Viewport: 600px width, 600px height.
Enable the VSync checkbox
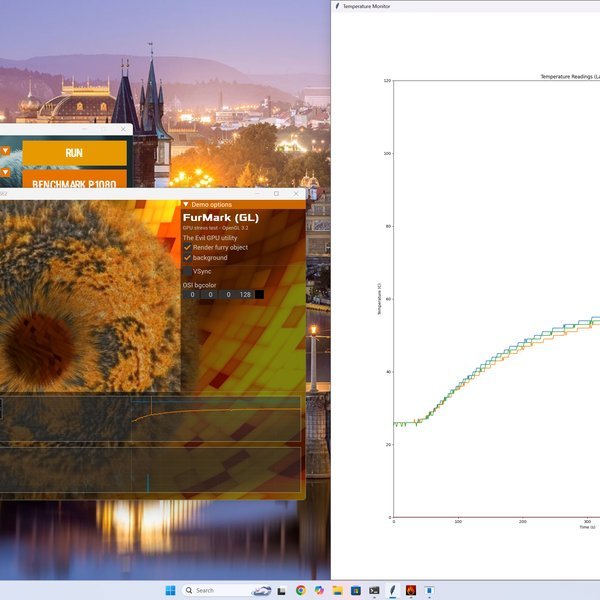(187, 271)
